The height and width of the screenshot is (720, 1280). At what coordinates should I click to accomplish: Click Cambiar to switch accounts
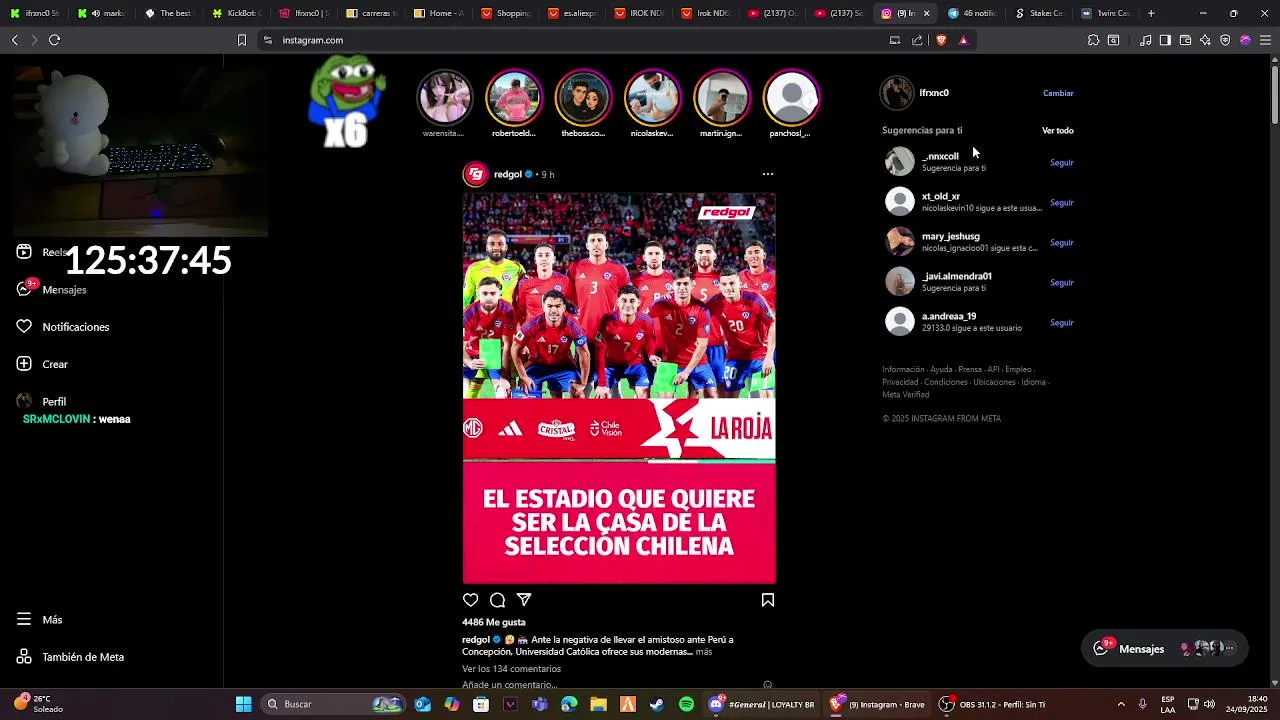[x=1058, y=93]
